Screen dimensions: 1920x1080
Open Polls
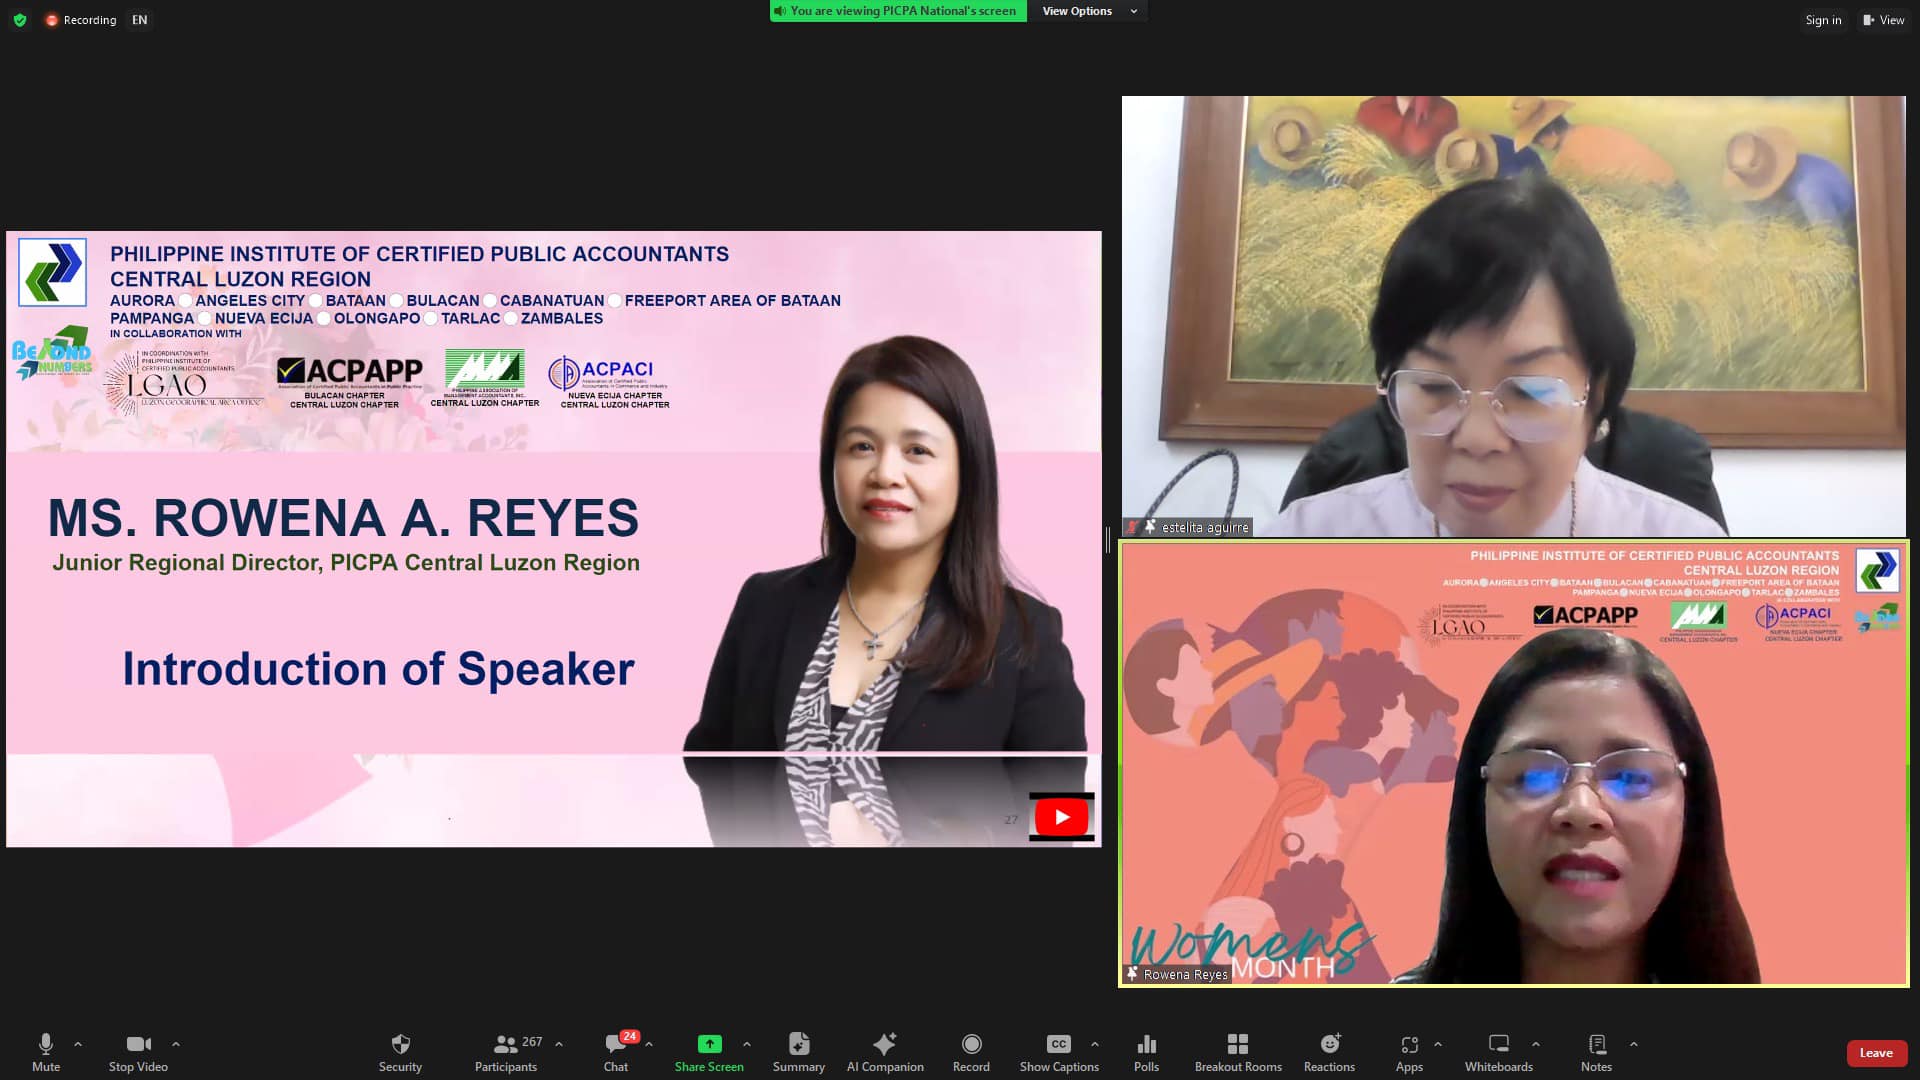coord(1147,1052)
